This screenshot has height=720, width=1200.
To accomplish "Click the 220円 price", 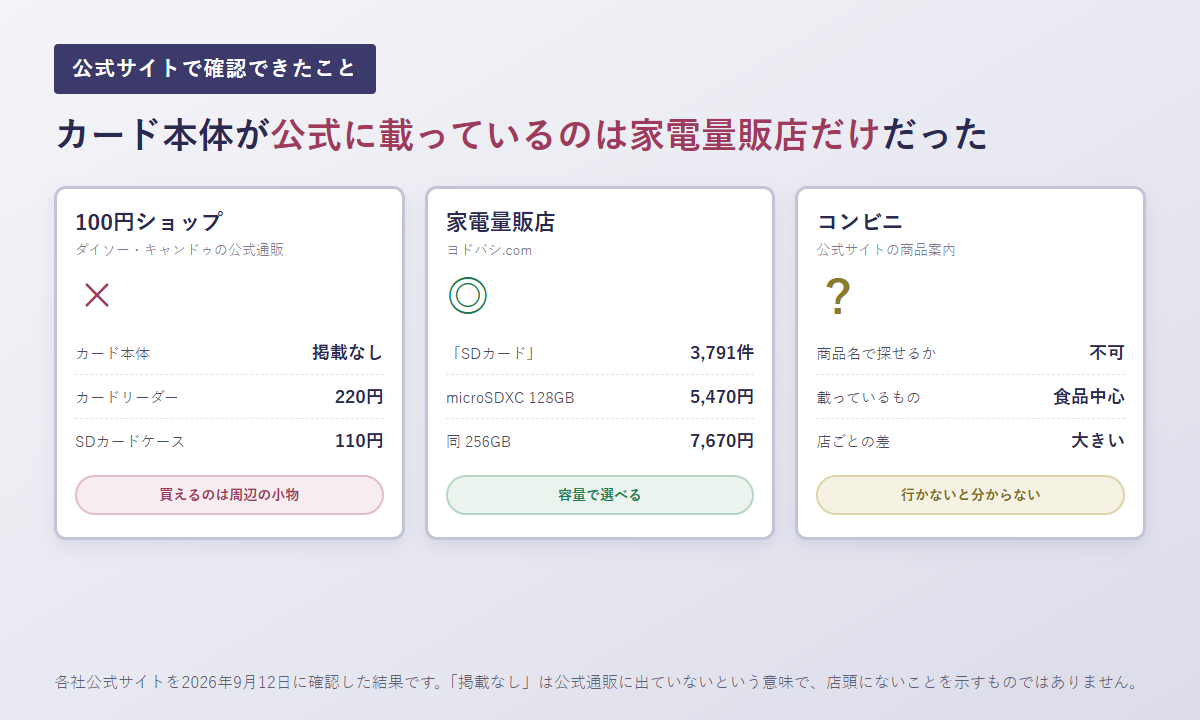I will pyautogui.click(x=359, y=396).
